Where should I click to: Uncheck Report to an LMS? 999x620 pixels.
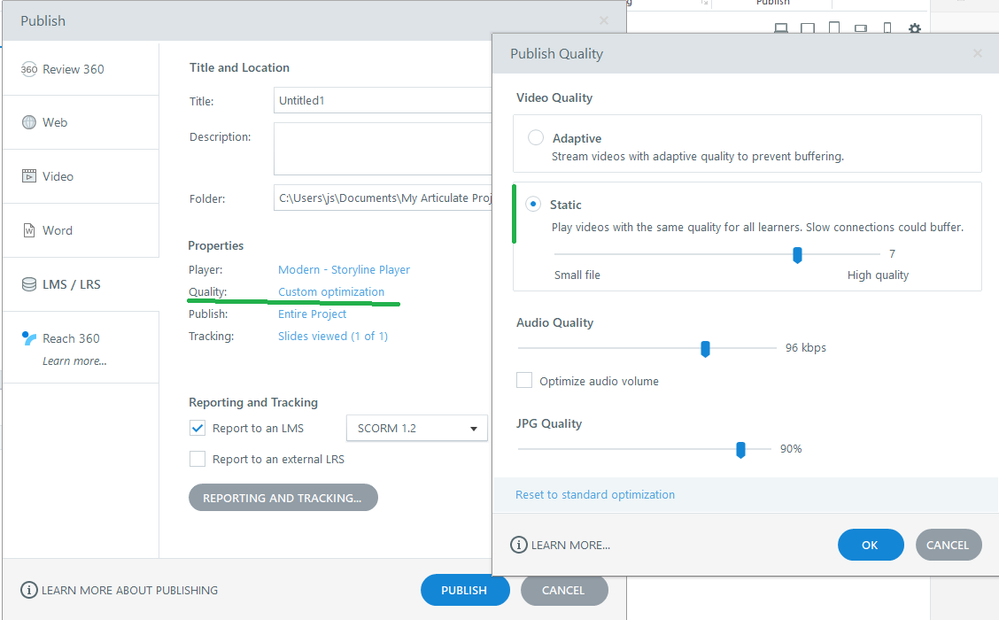point(197,428)
